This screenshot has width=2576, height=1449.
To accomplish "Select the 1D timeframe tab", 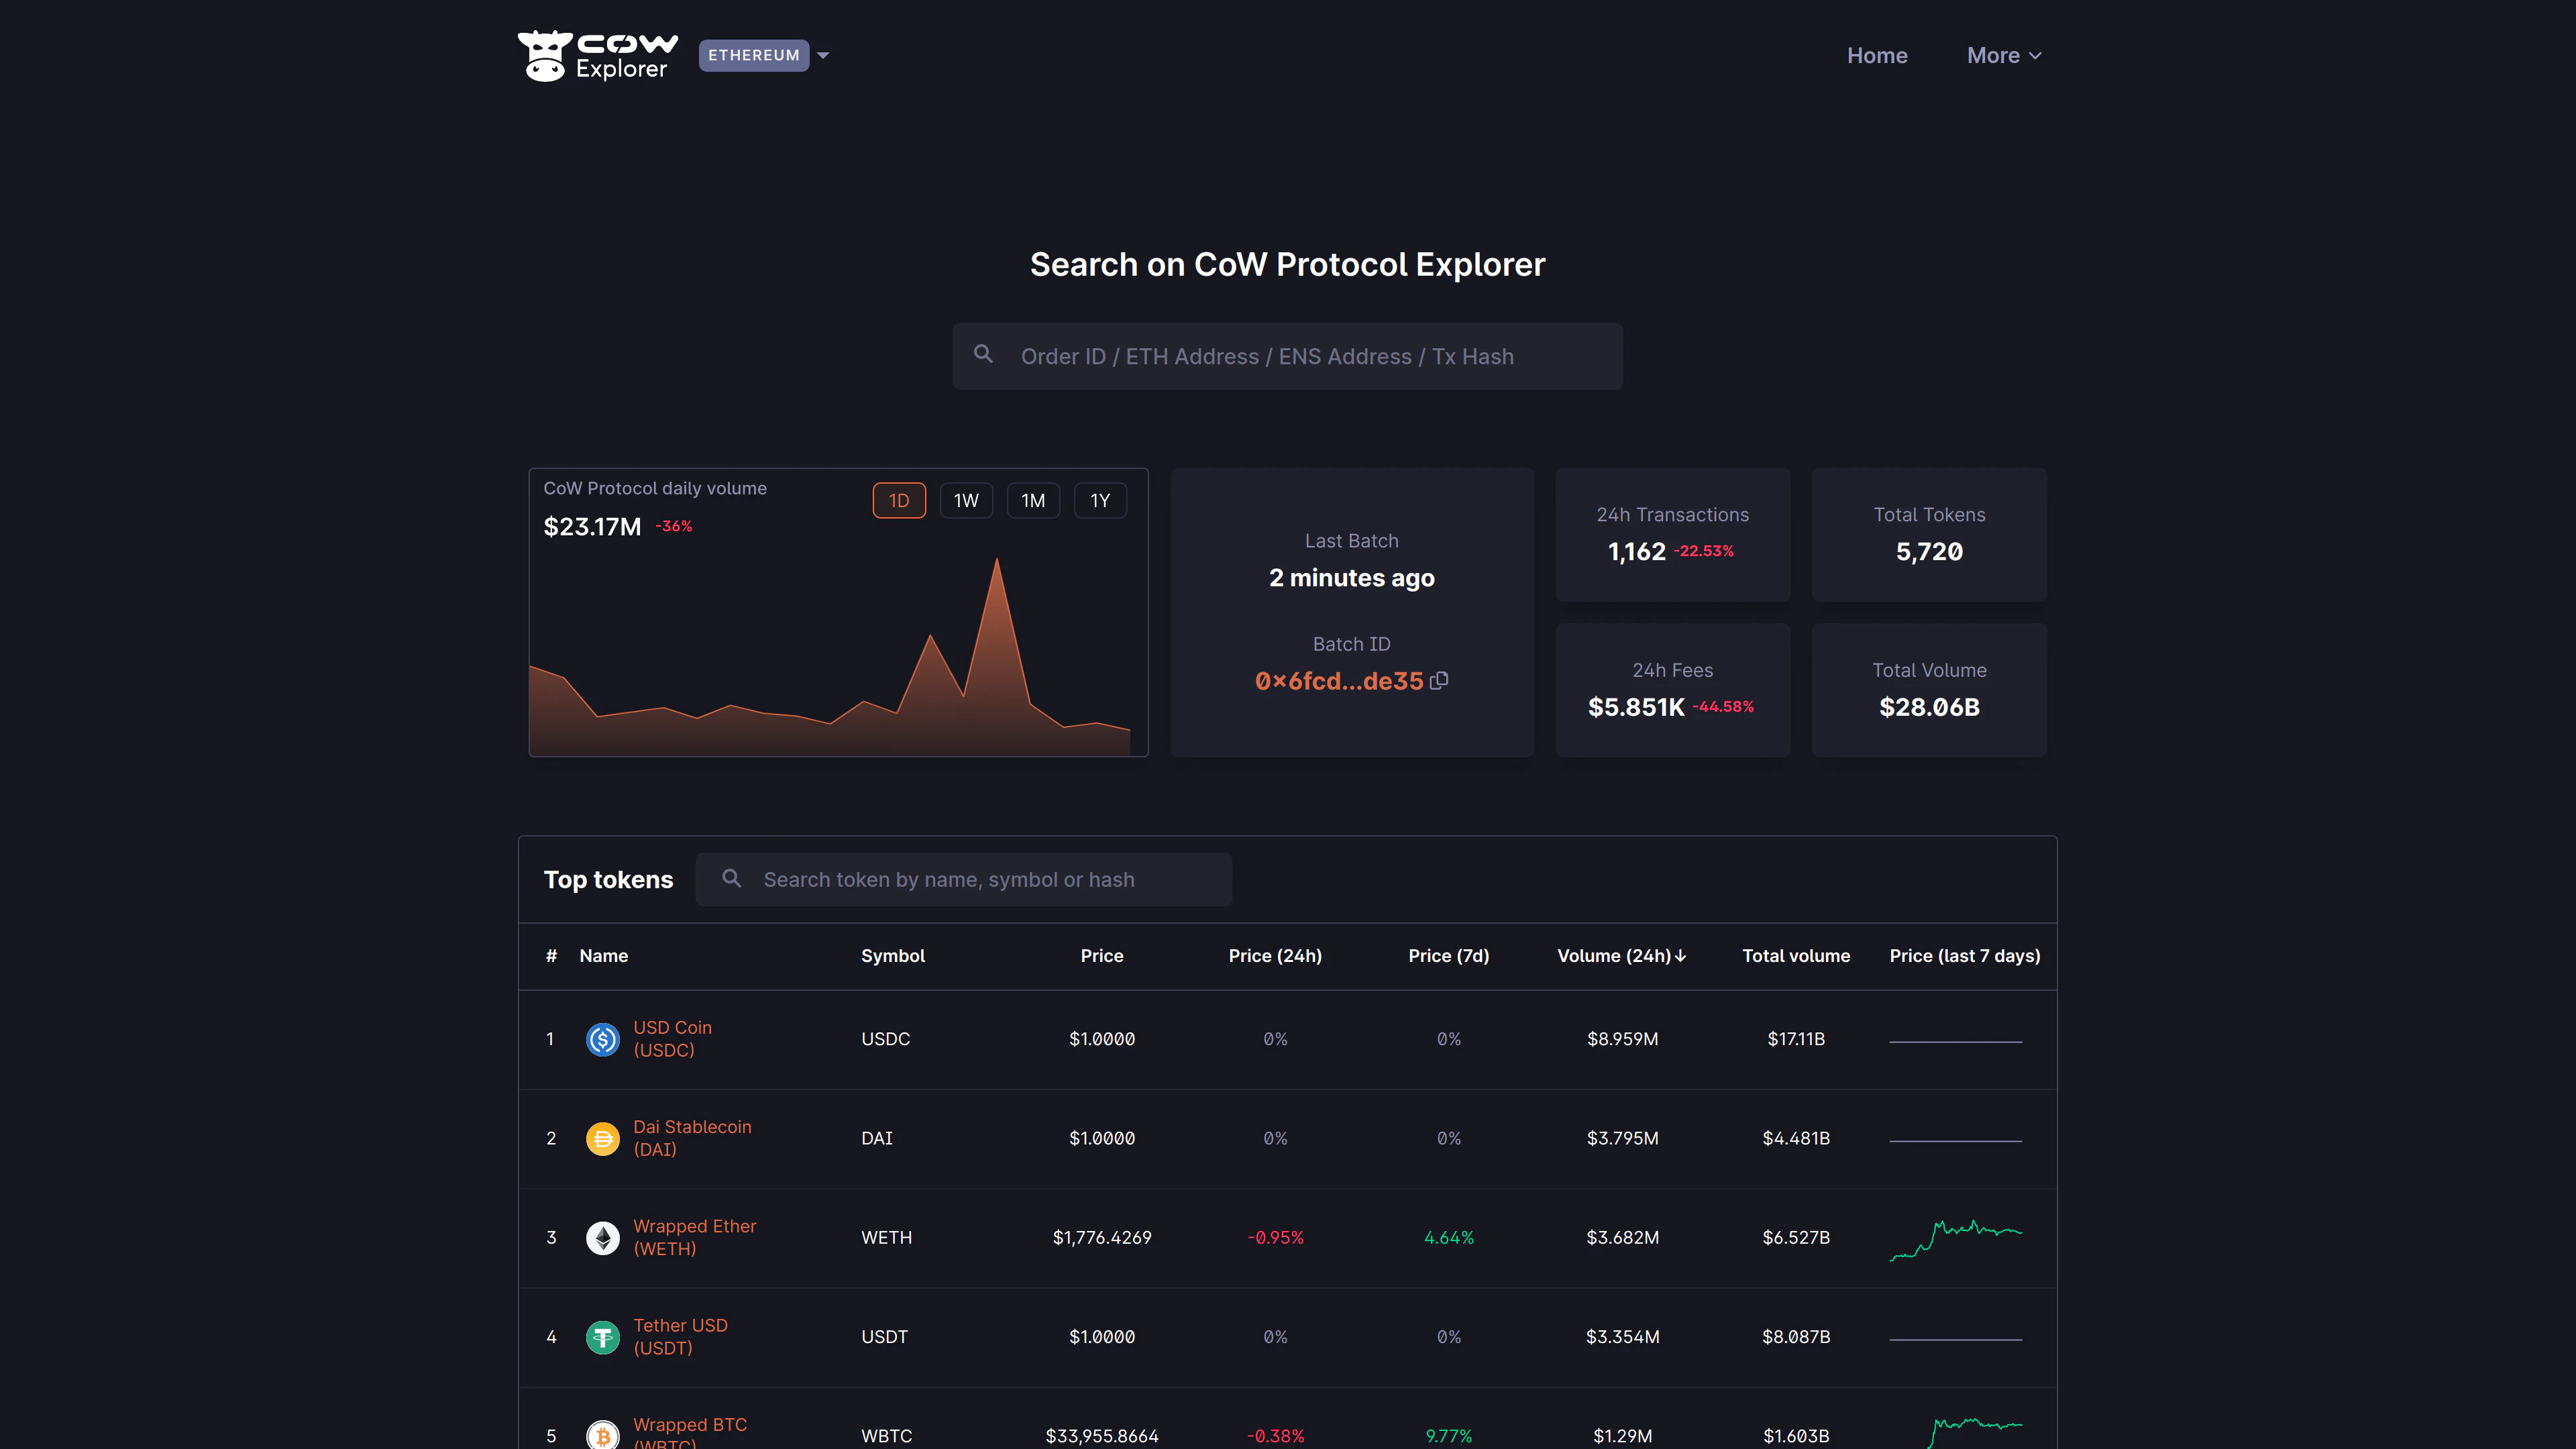I will pos(898,500).
